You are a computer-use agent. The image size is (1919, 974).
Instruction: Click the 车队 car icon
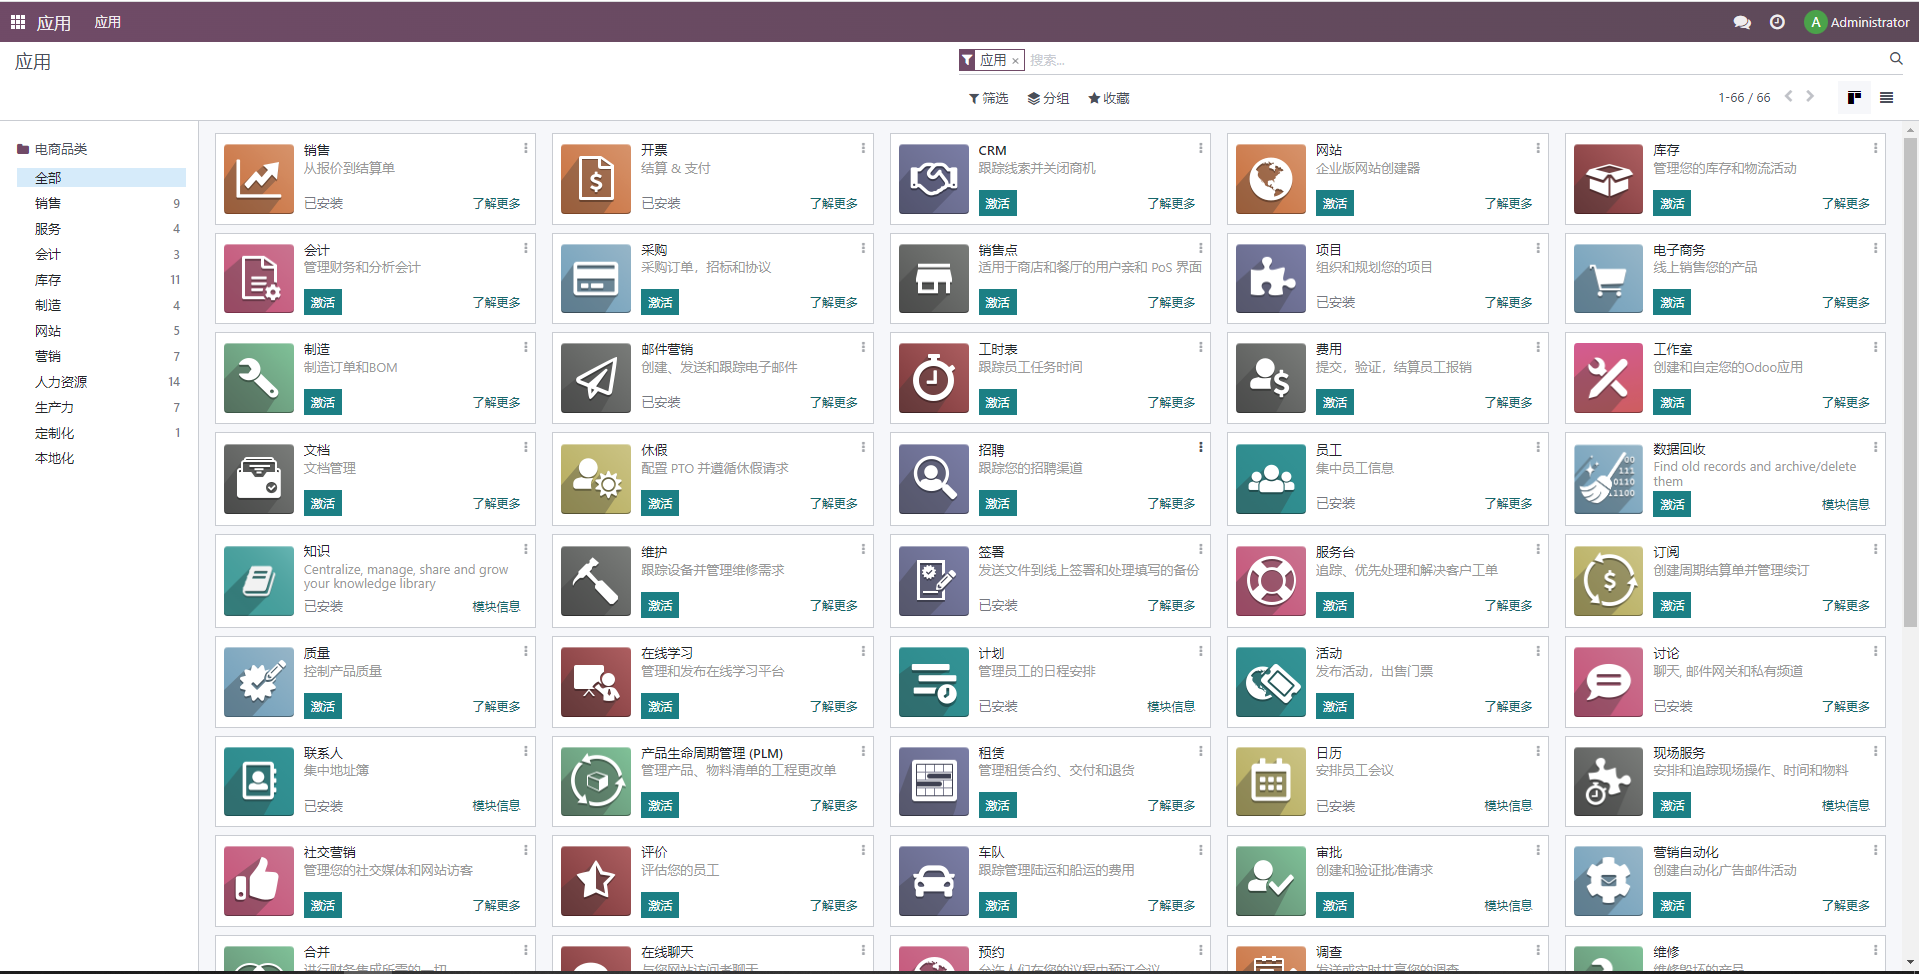[934, 881]
